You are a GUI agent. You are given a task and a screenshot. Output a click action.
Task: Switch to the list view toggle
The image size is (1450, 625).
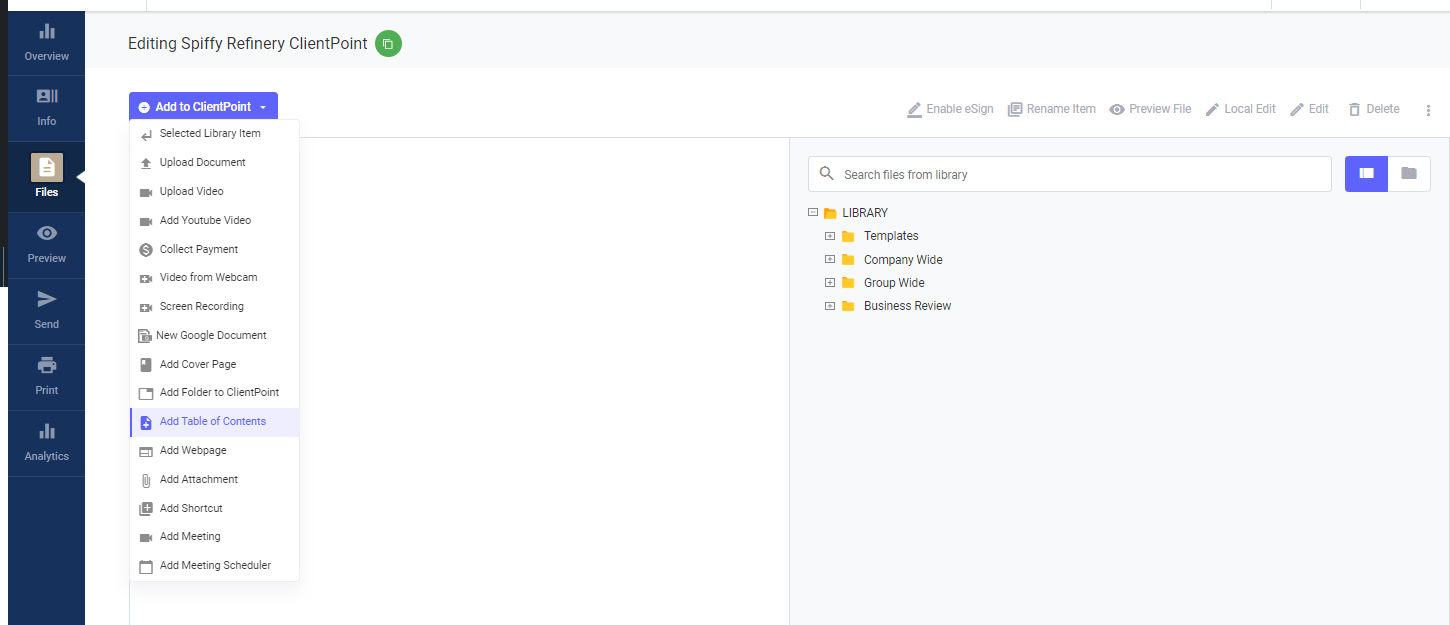[1366, 174]
